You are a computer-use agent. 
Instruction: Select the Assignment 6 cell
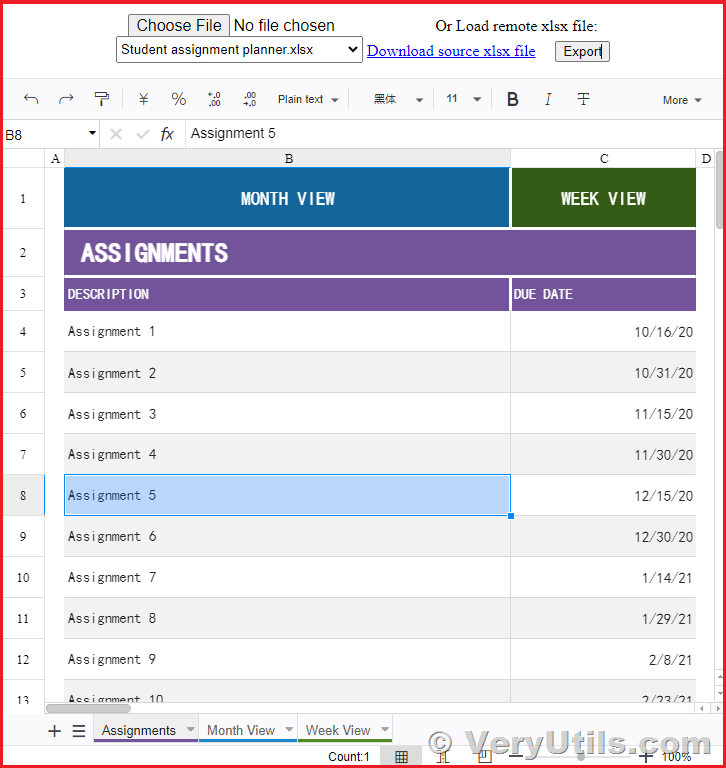tap(287, 536)
